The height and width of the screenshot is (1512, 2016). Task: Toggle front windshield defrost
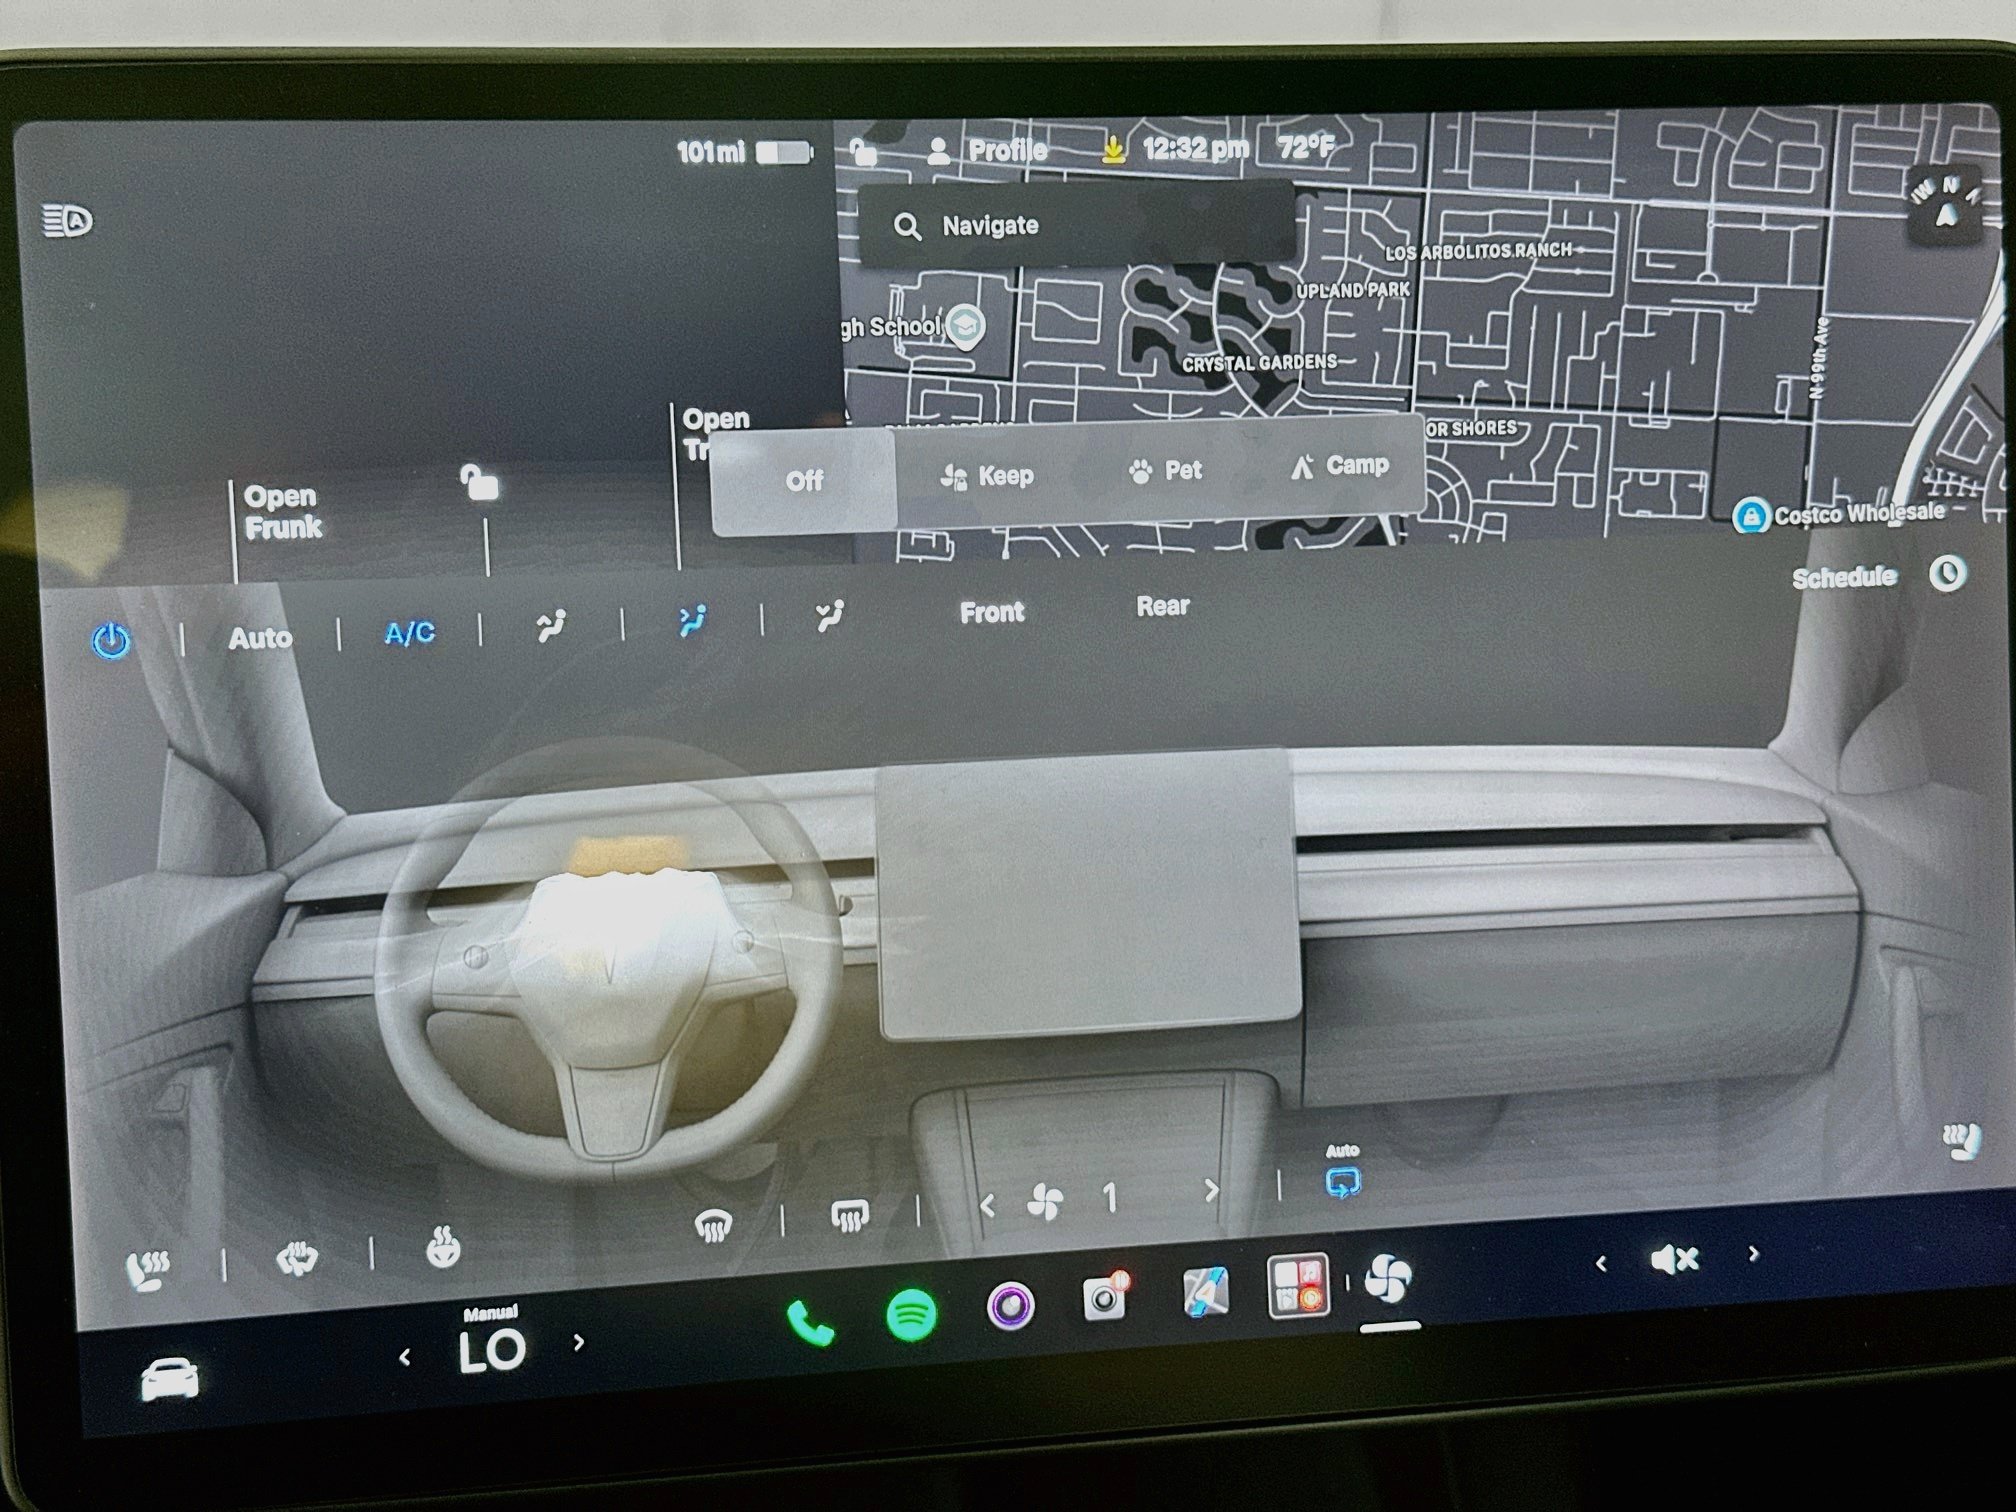(712, 1226)
